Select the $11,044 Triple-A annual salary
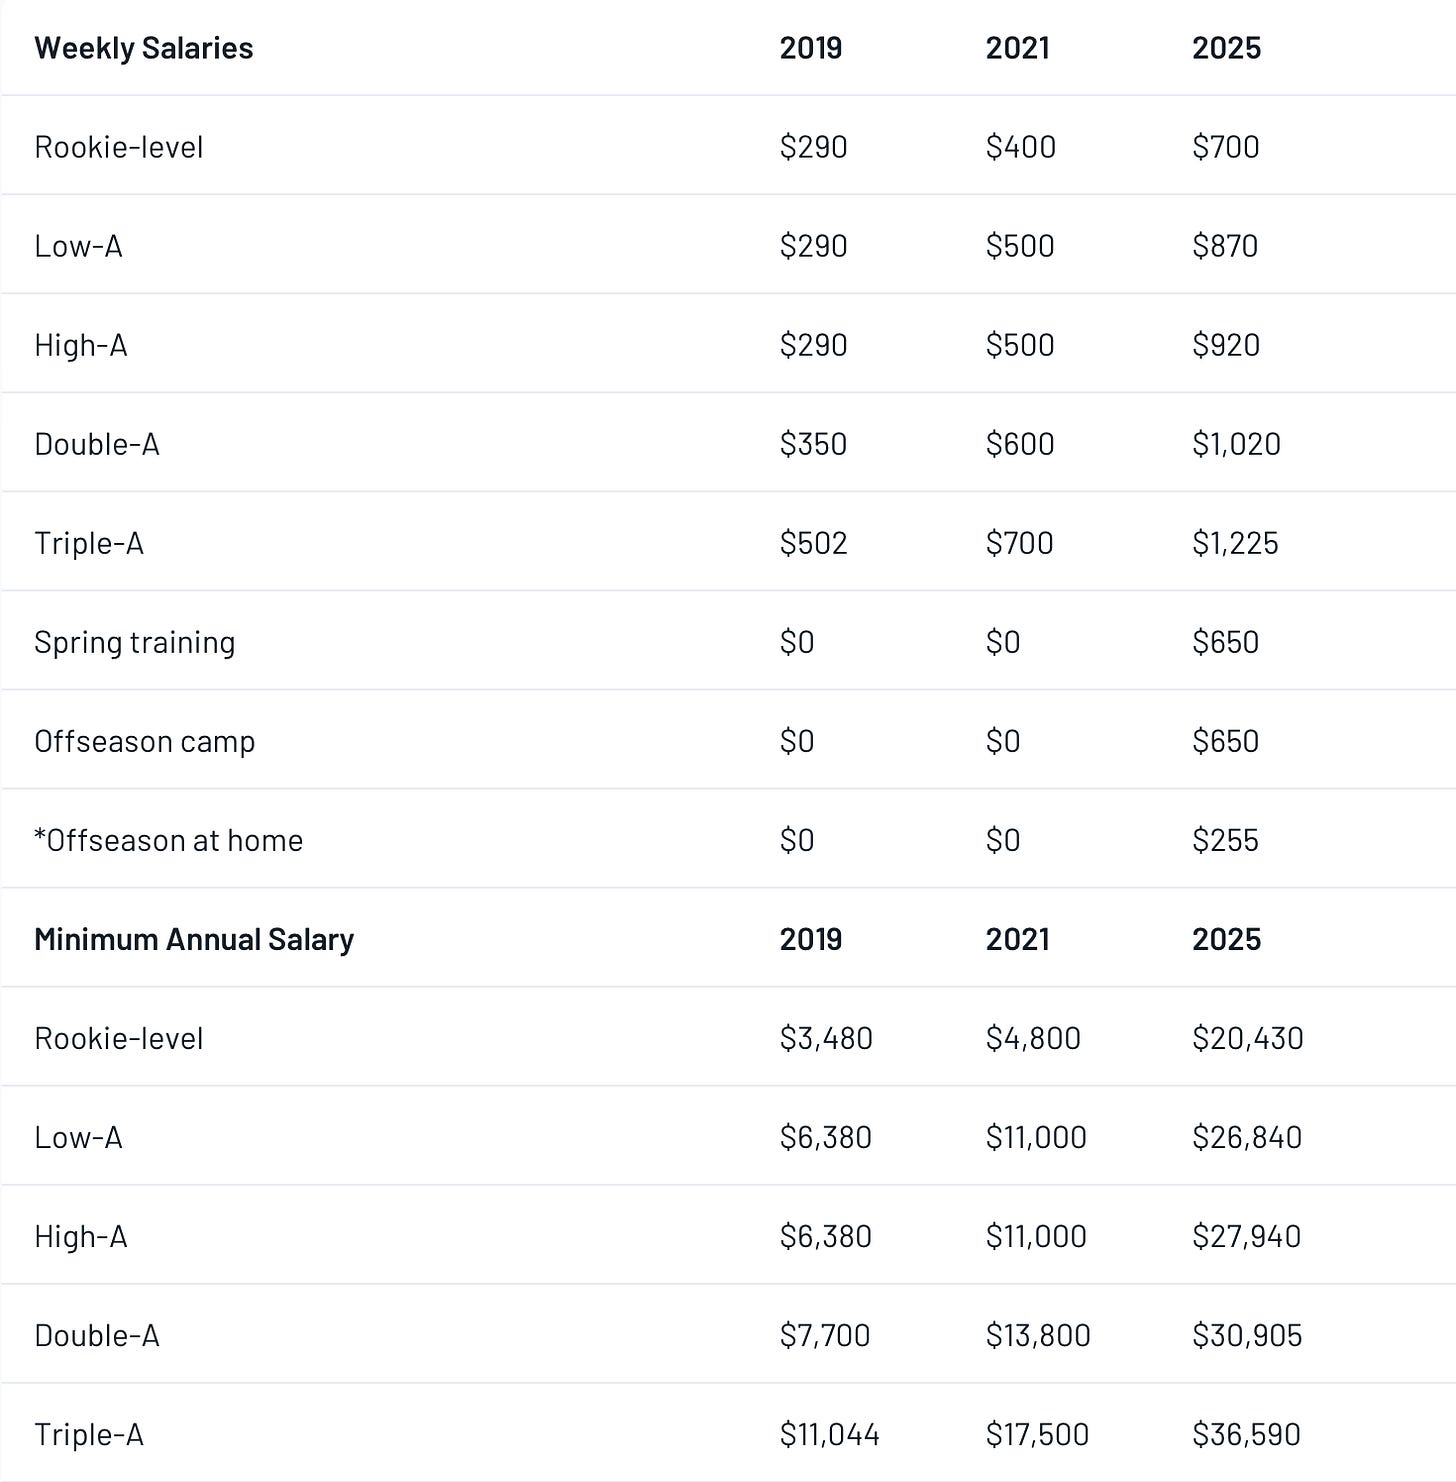The image size is (1456, 1482). (829, 1434)
